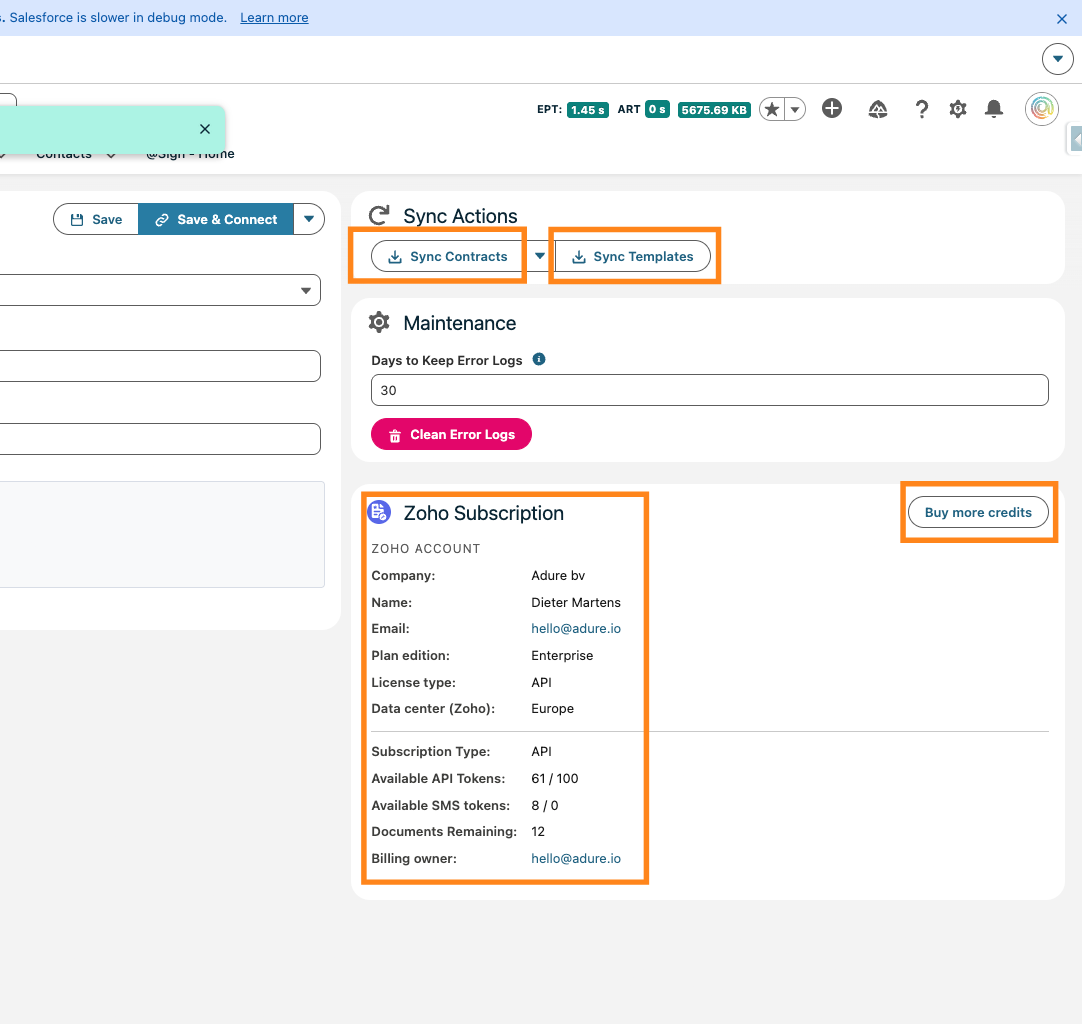The height and width of the screenshot is (1024, 1082).
Task: Expand the circular dropdown above the header
Action: (1058, 59)
